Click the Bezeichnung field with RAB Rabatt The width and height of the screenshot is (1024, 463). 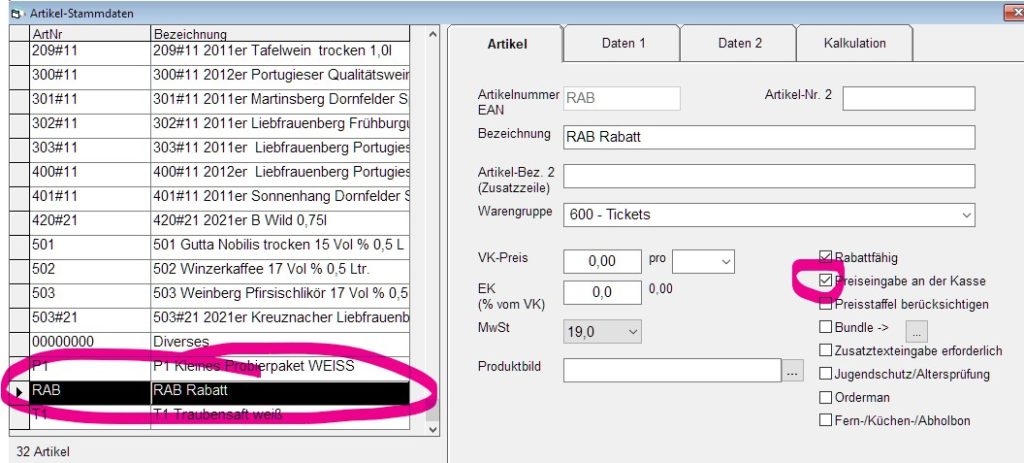(x=768, y=137)
